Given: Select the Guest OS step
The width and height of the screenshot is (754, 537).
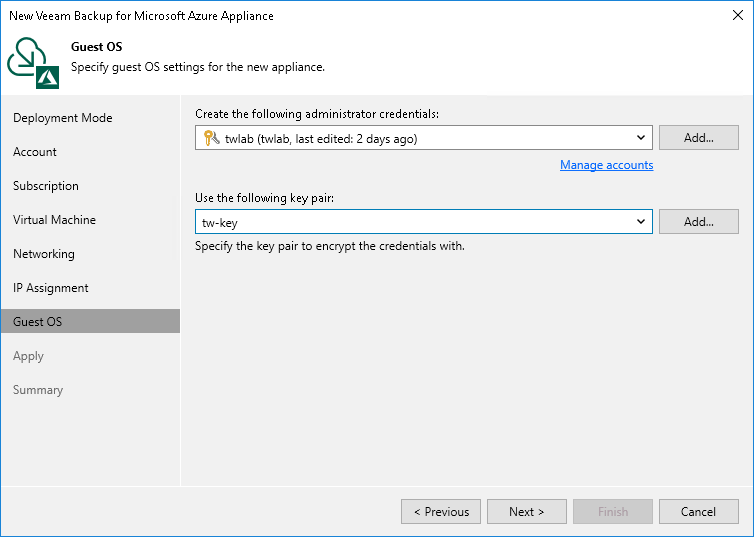Looking at the screenshot, I should [38, 322].
